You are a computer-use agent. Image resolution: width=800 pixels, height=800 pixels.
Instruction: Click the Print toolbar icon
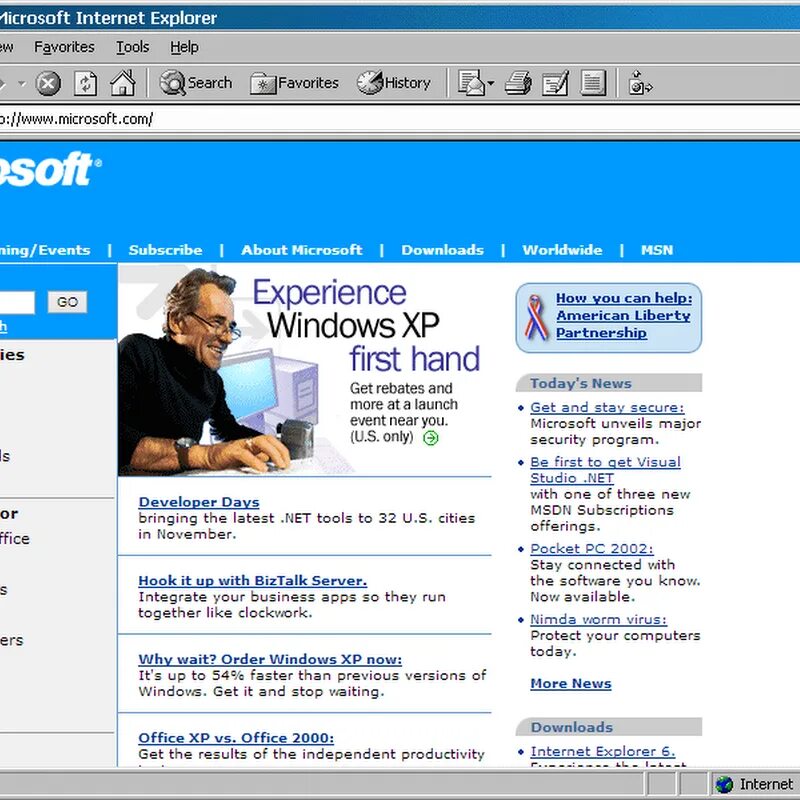click(518, 83)
